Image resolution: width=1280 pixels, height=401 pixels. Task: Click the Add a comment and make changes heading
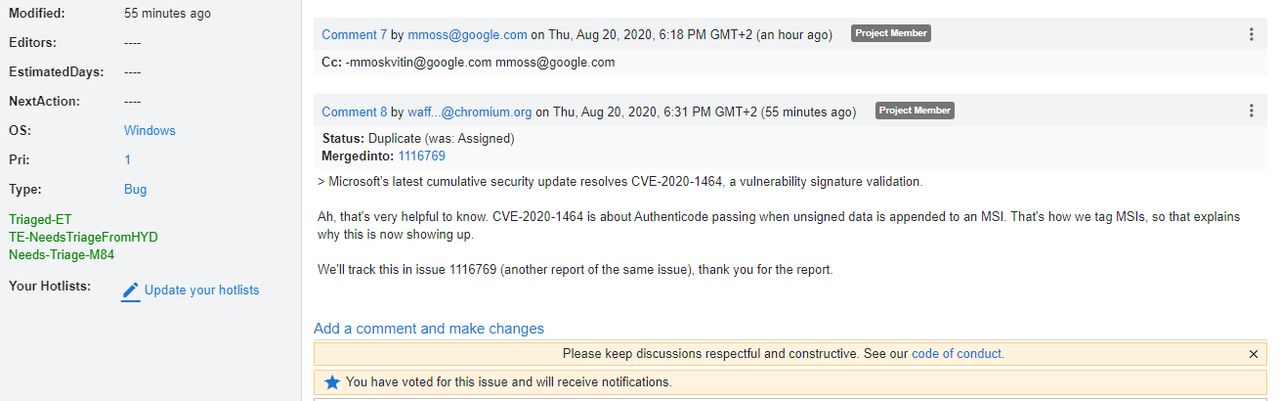coord(429,328)
